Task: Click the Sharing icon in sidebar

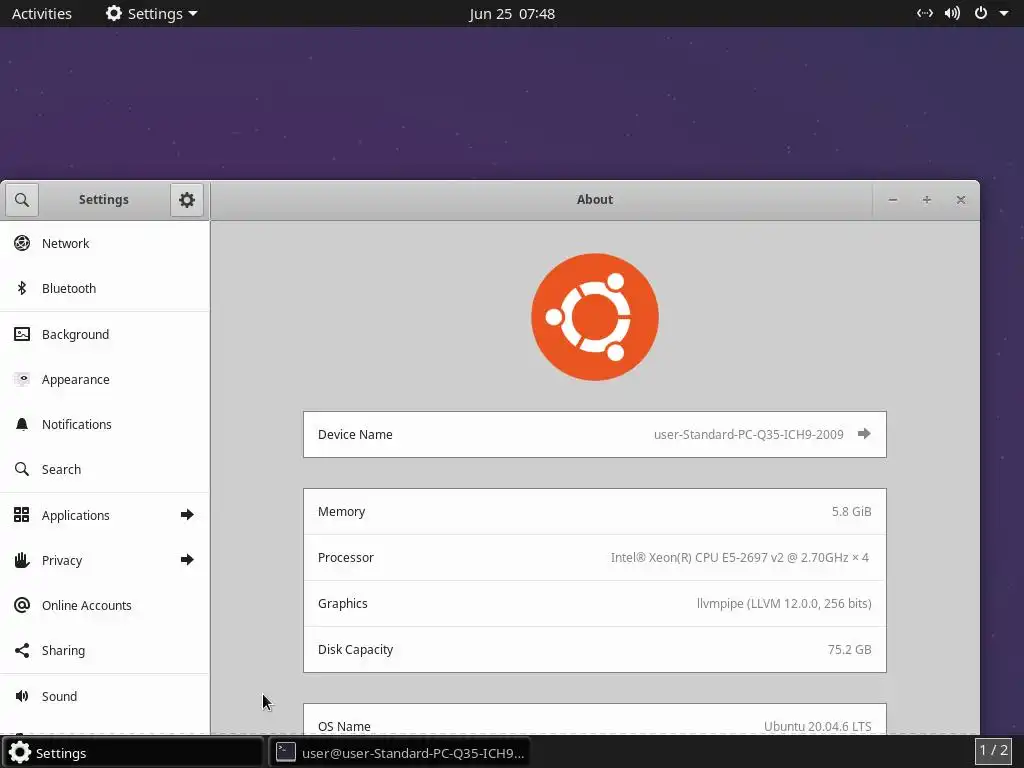Action: pos(22,650)
